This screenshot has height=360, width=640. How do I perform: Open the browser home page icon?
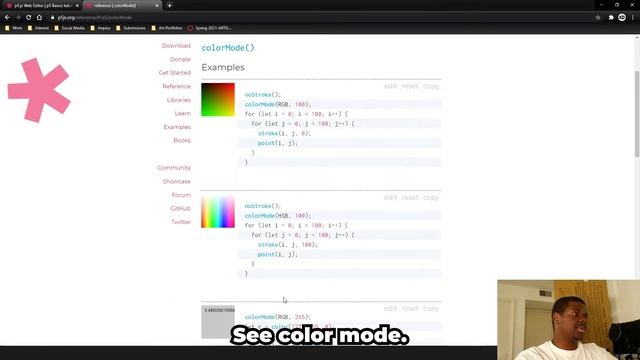[x=39, y=18]
